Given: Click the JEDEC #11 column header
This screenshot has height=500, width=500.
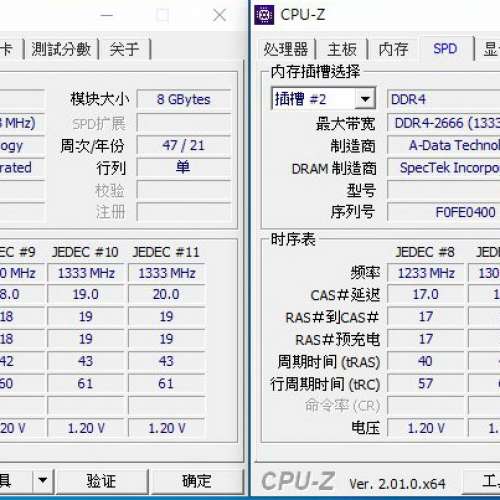Looking at the screenshot, I should [x=166, y=252].
